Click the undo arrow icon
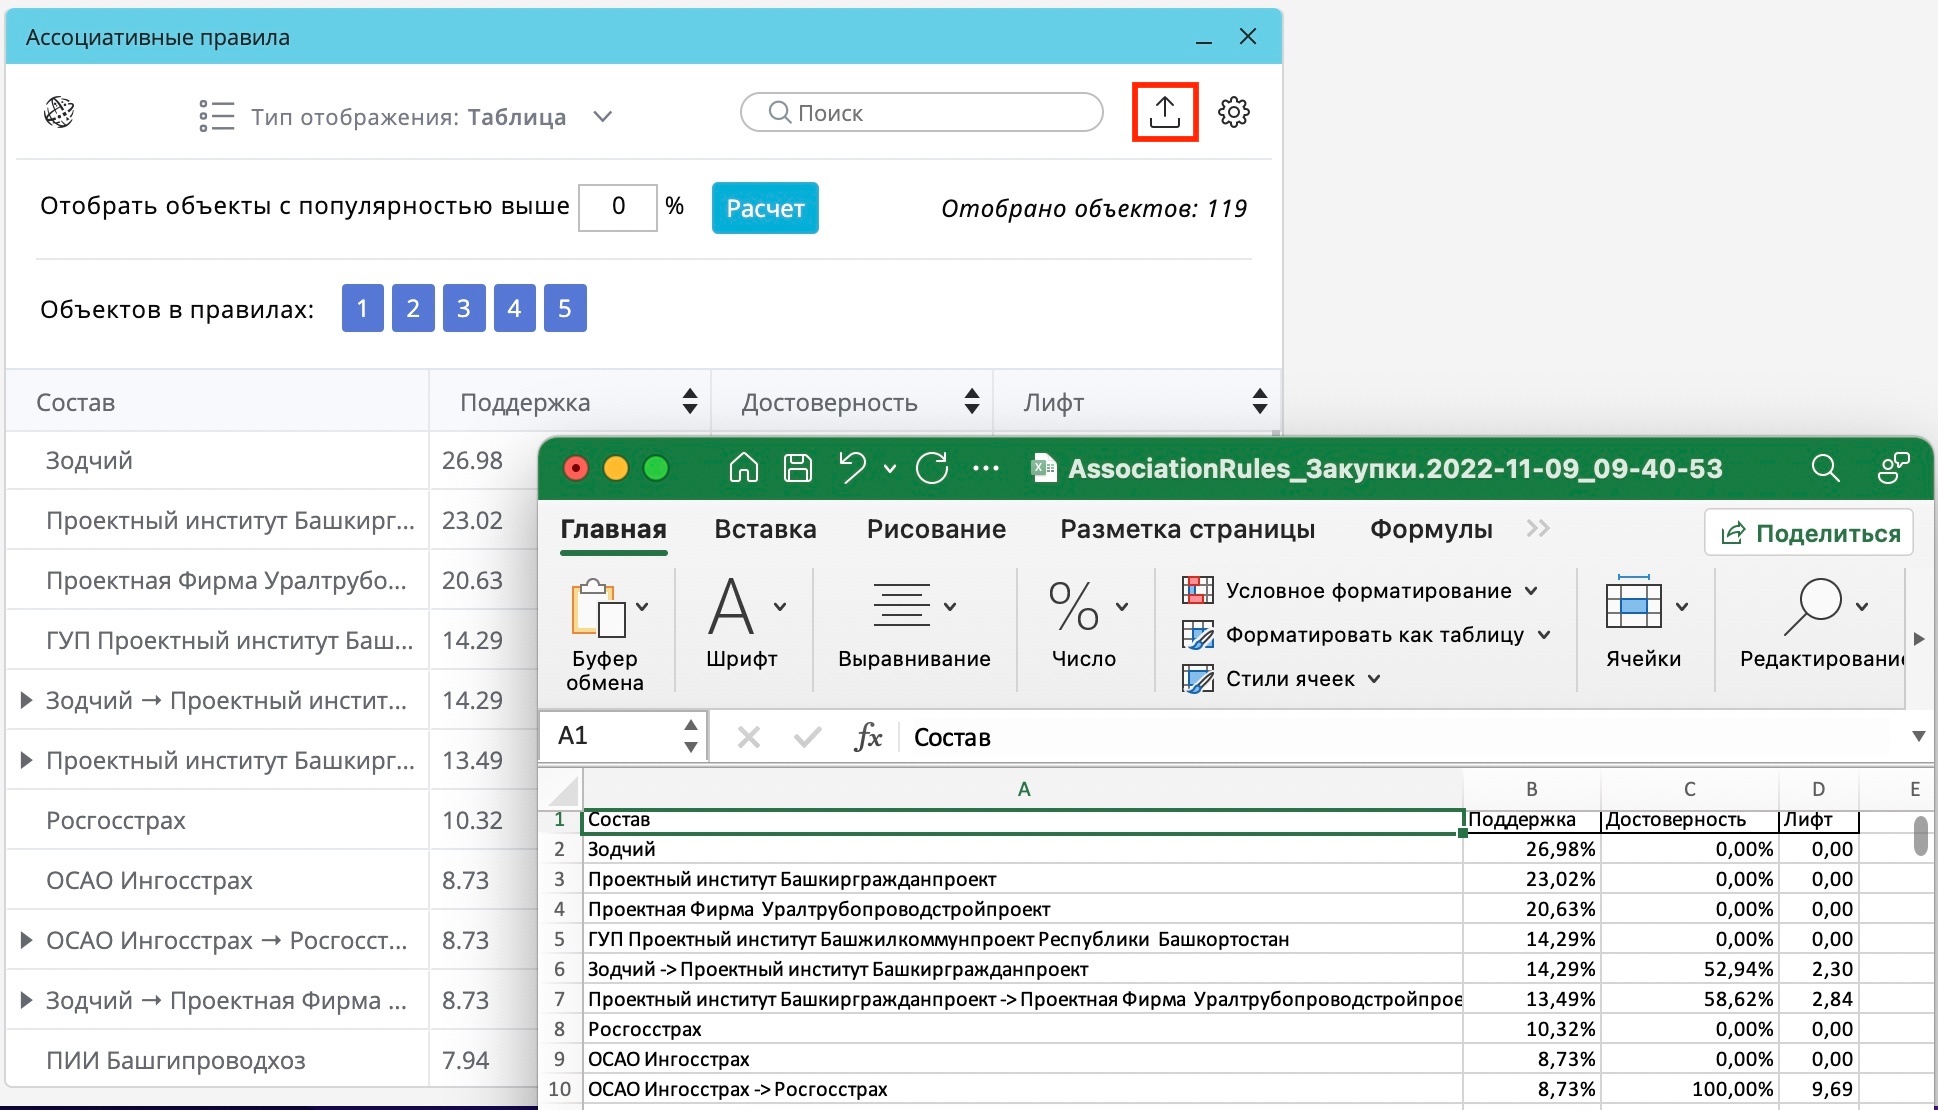Viewport: 1938px width, 1110px height. click(x=852, y=468)
